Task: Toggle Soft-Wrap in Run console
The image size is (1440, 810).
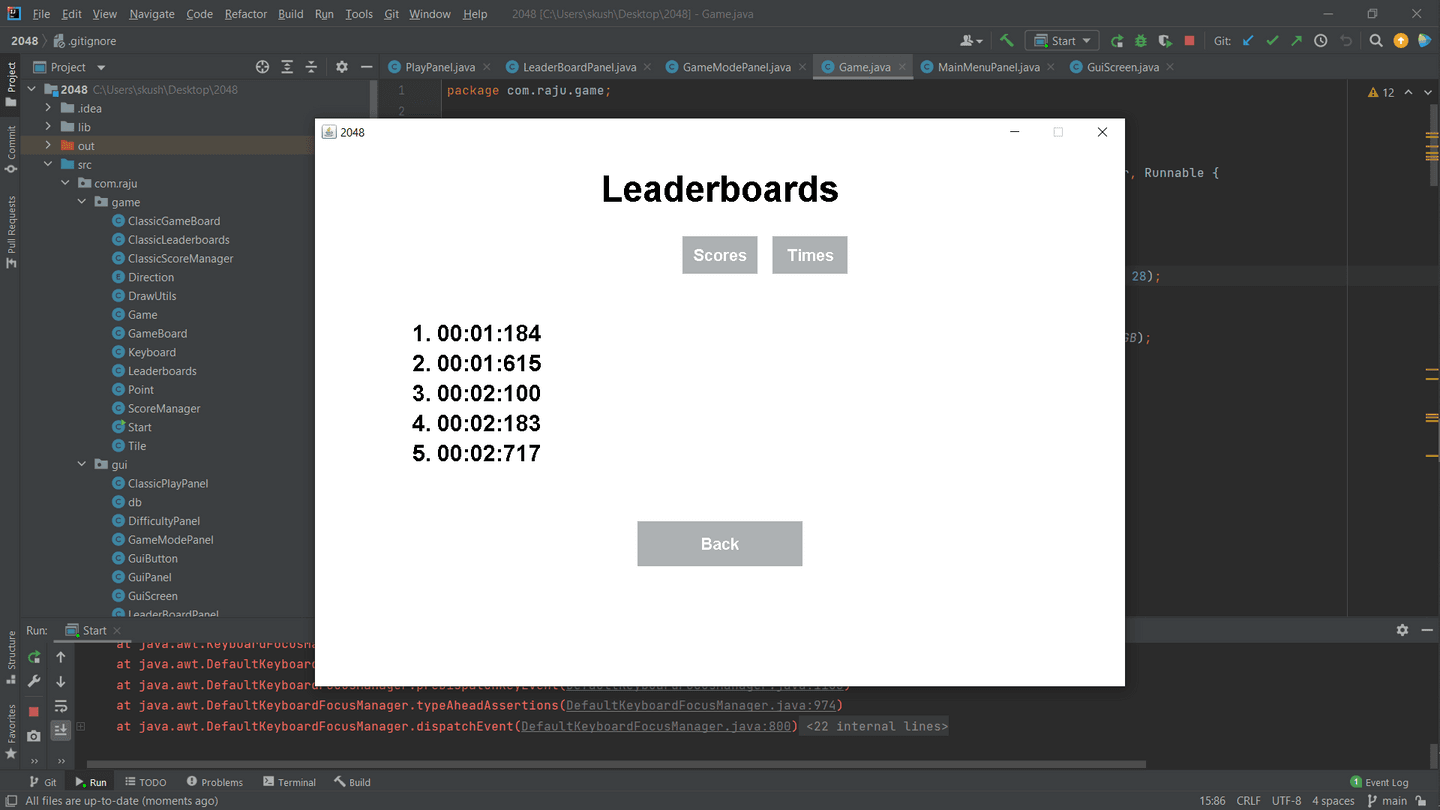Action: (61, 706)
